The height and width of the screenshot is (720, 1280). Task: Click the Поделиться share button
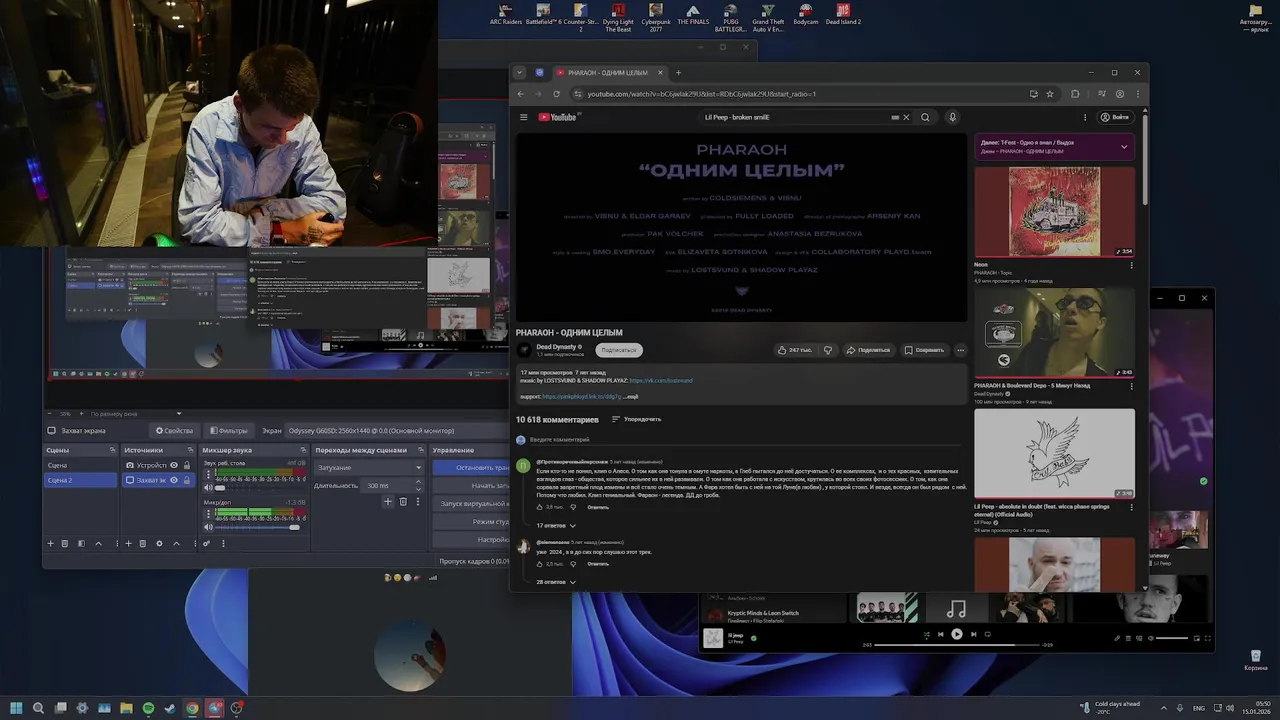pos(867,350)
